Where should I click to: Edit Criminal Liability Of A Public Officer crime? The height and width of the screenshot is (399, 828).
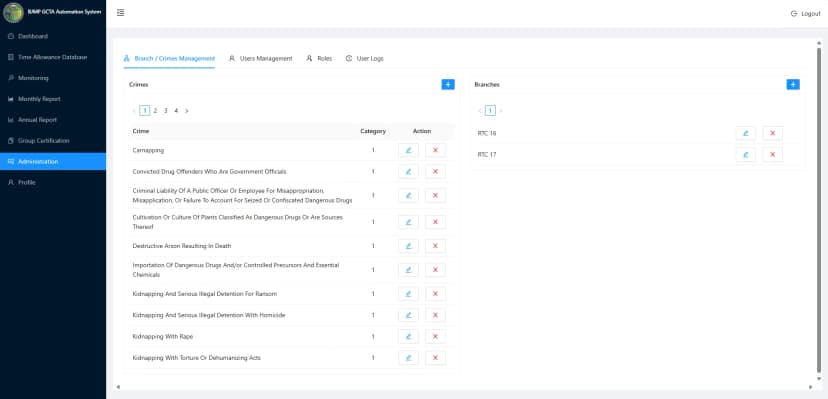408,195
